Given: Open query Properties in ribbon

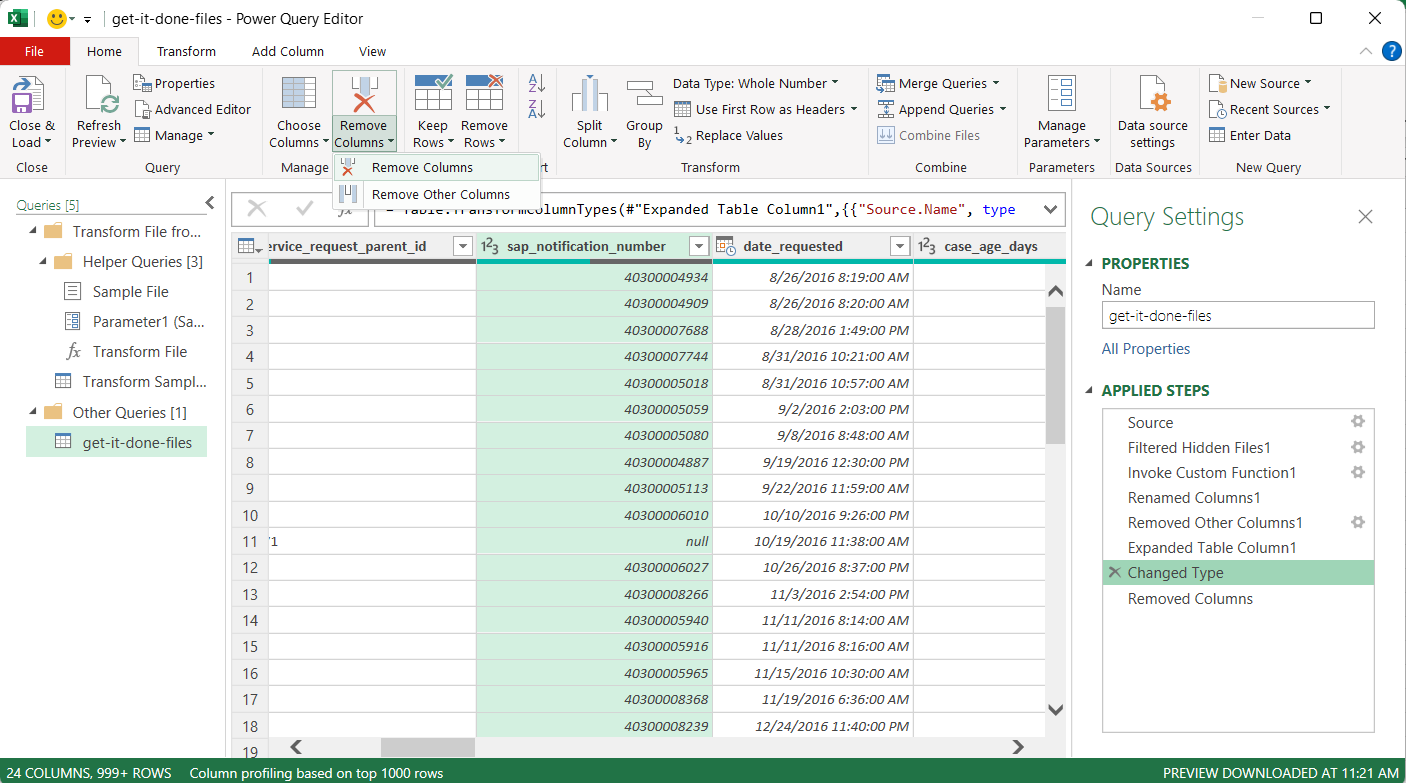Looking at the screenshot, I should 174,83.
